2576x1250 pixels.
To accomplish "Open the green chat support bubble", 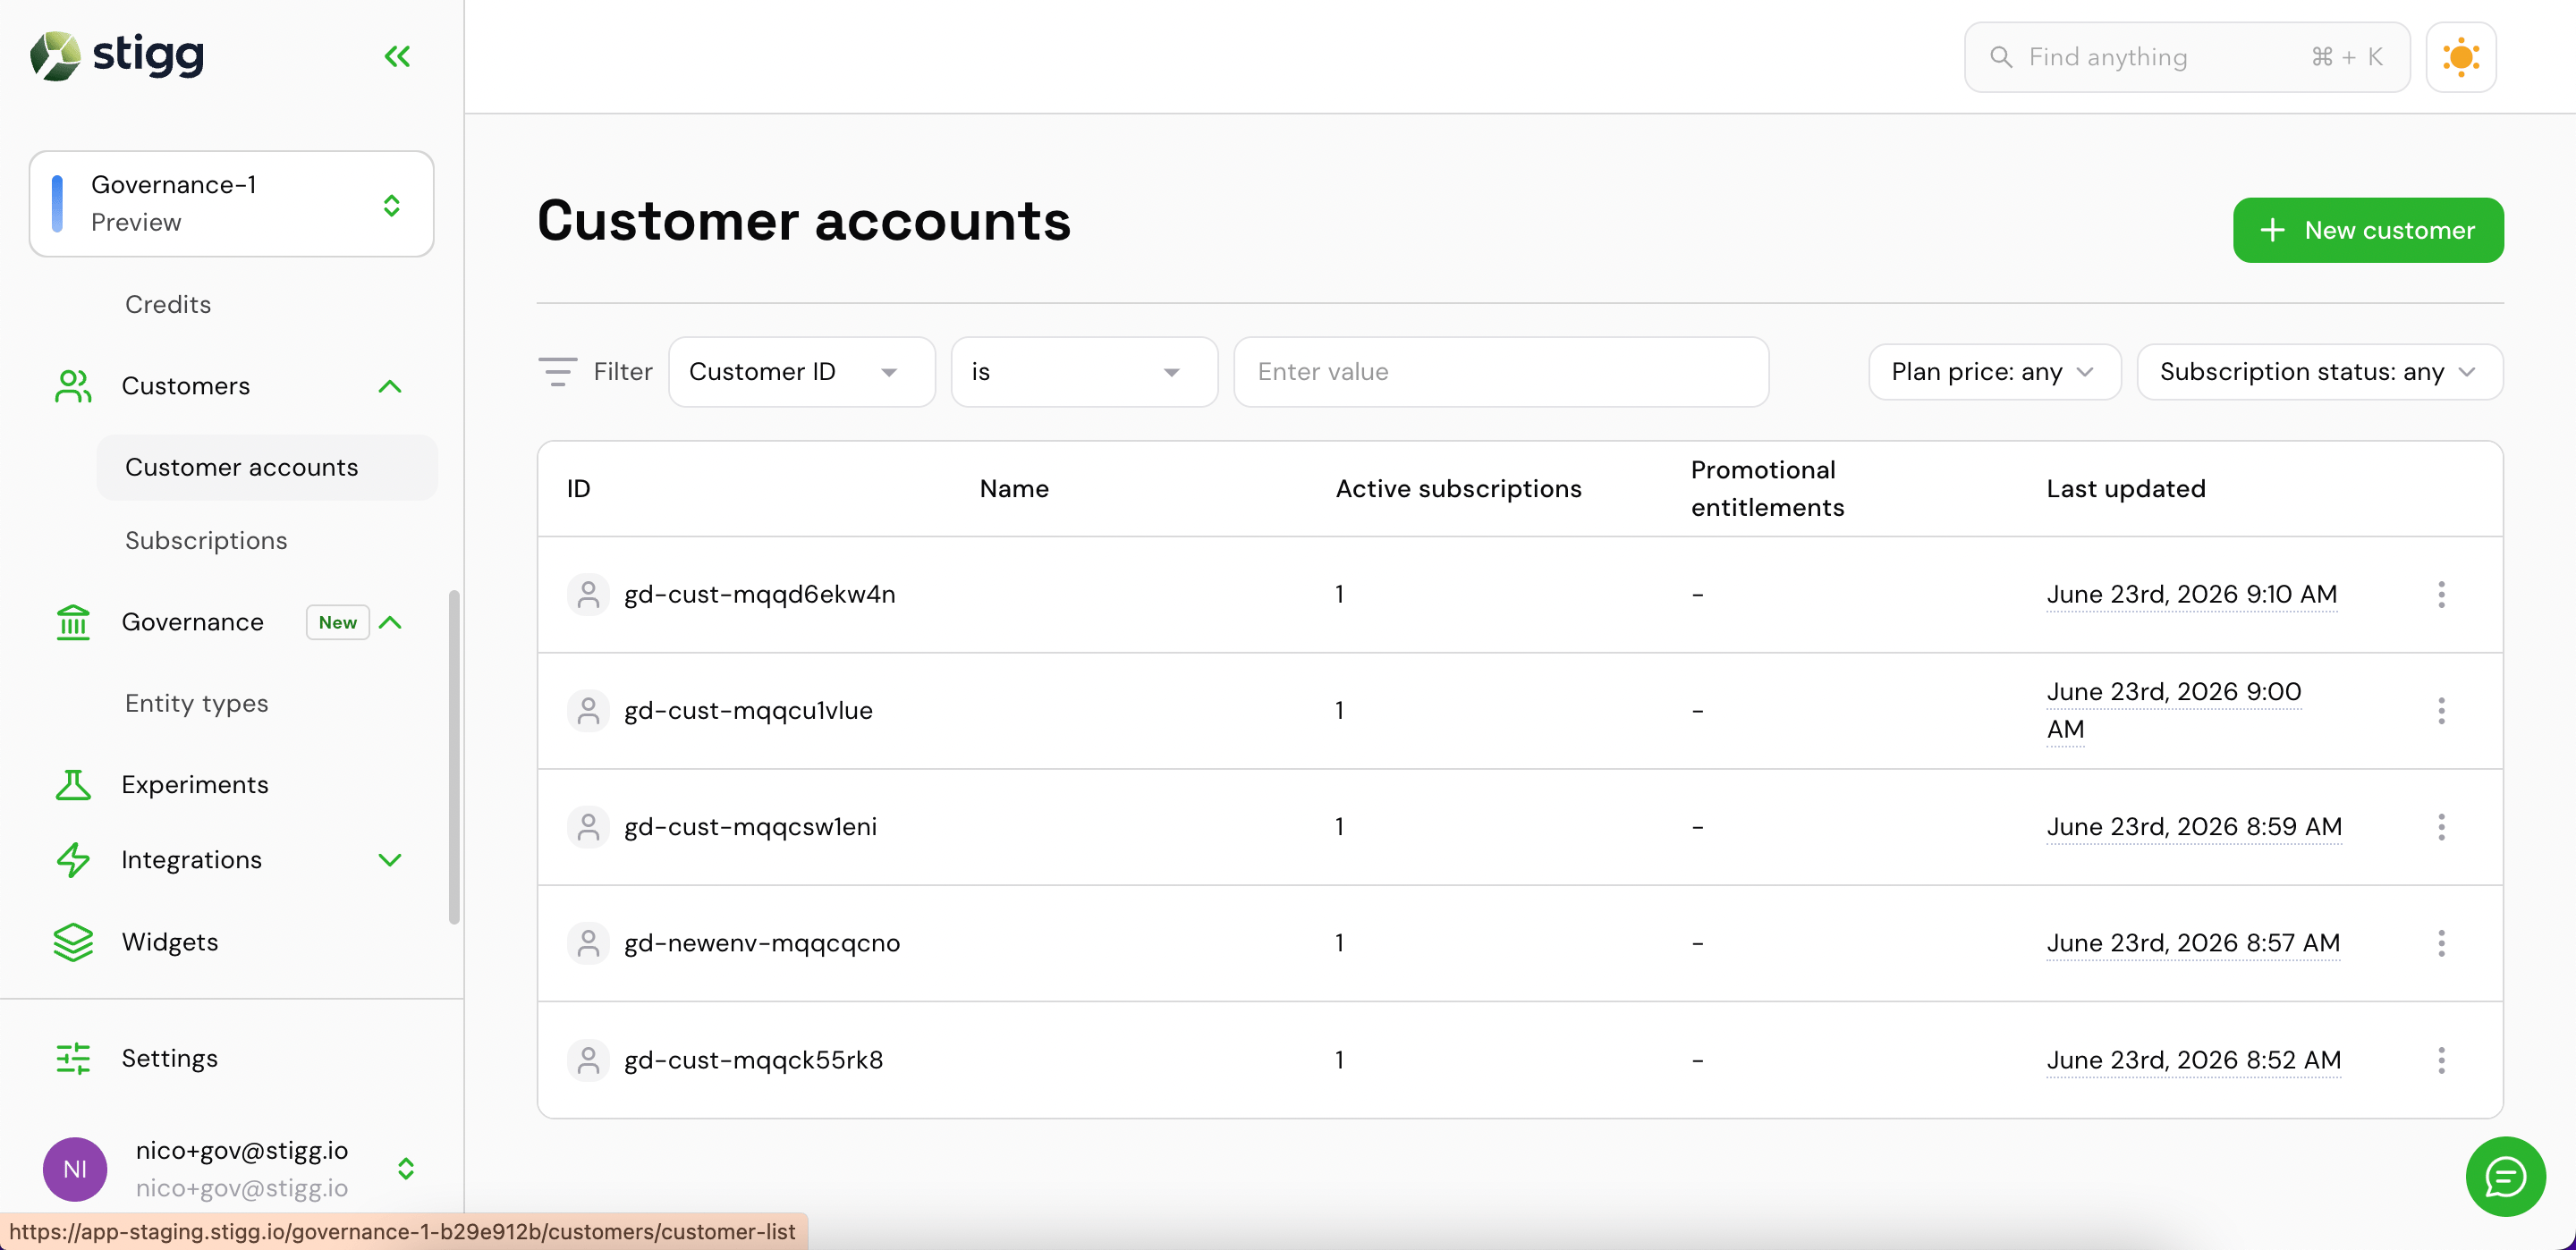I will point(2505,1176).
